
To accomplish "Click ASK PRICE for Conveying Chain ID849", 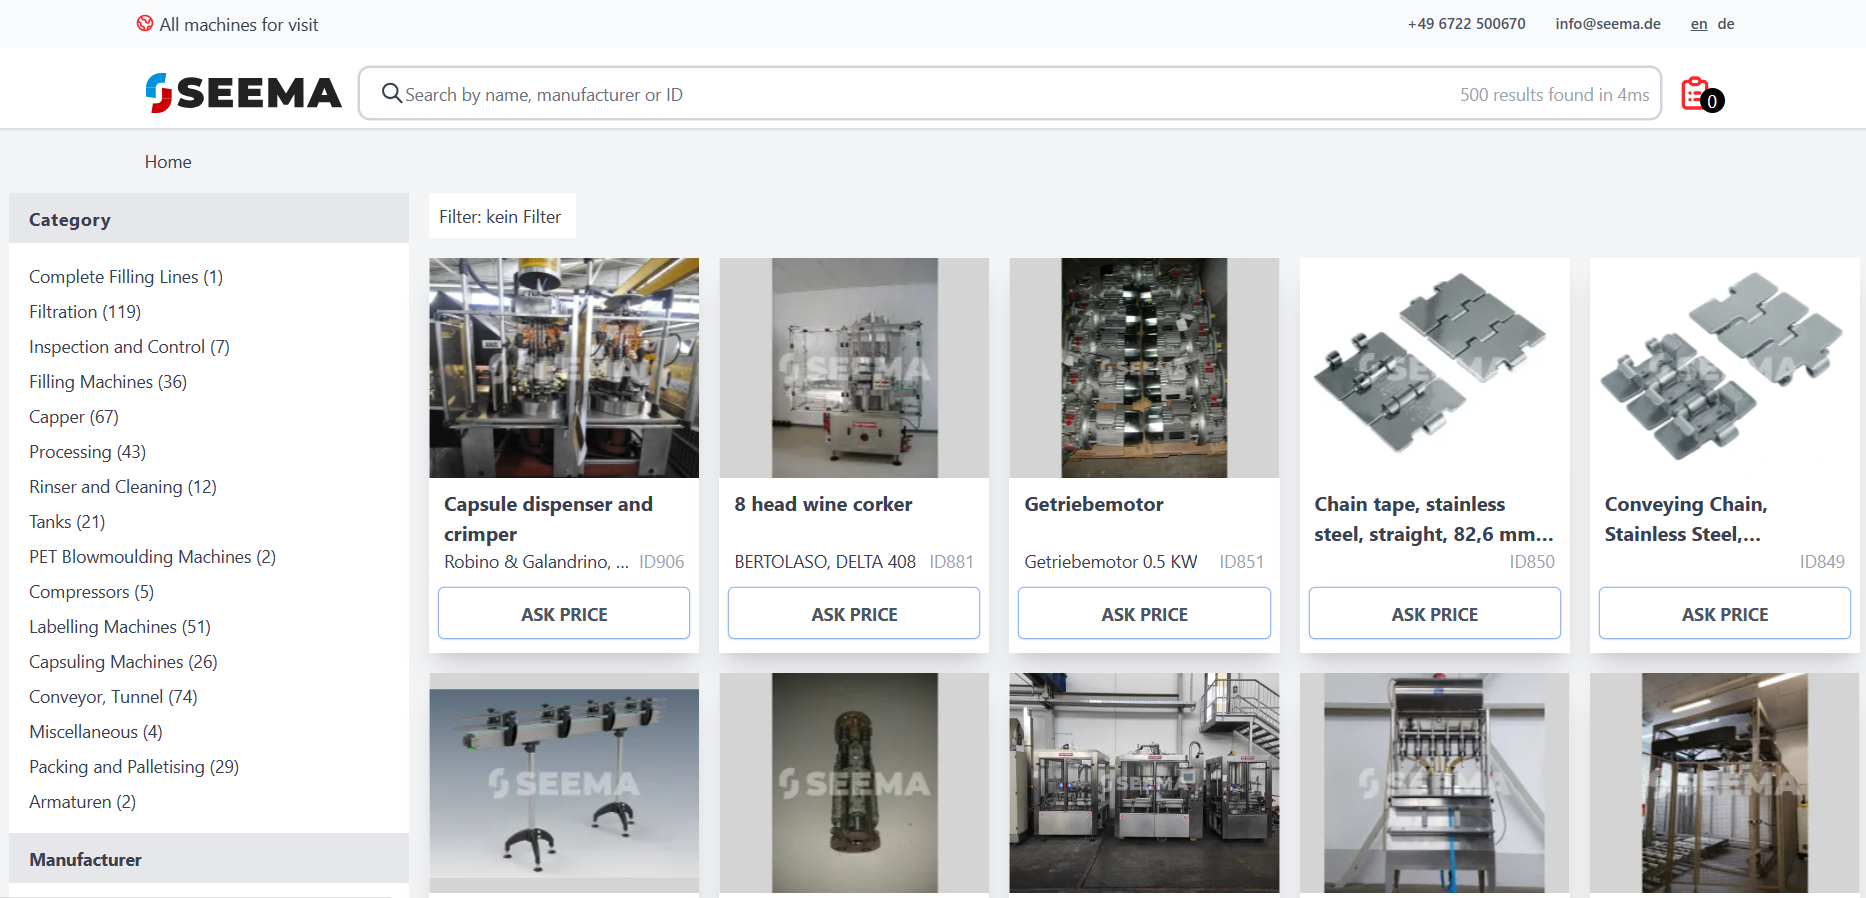I will (x=1724, y=613).
